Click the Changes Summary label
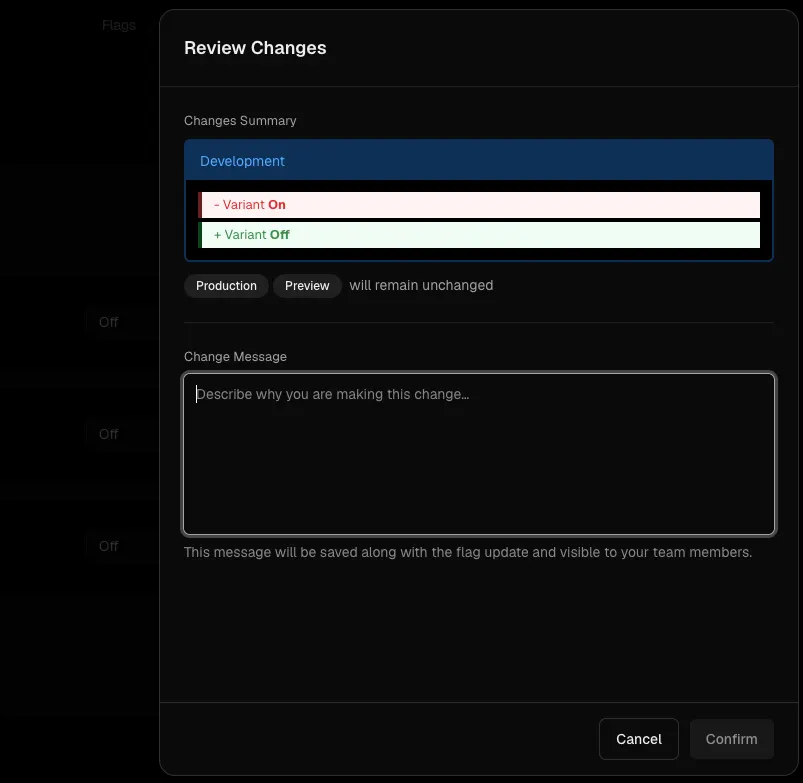 pos(240,121)
